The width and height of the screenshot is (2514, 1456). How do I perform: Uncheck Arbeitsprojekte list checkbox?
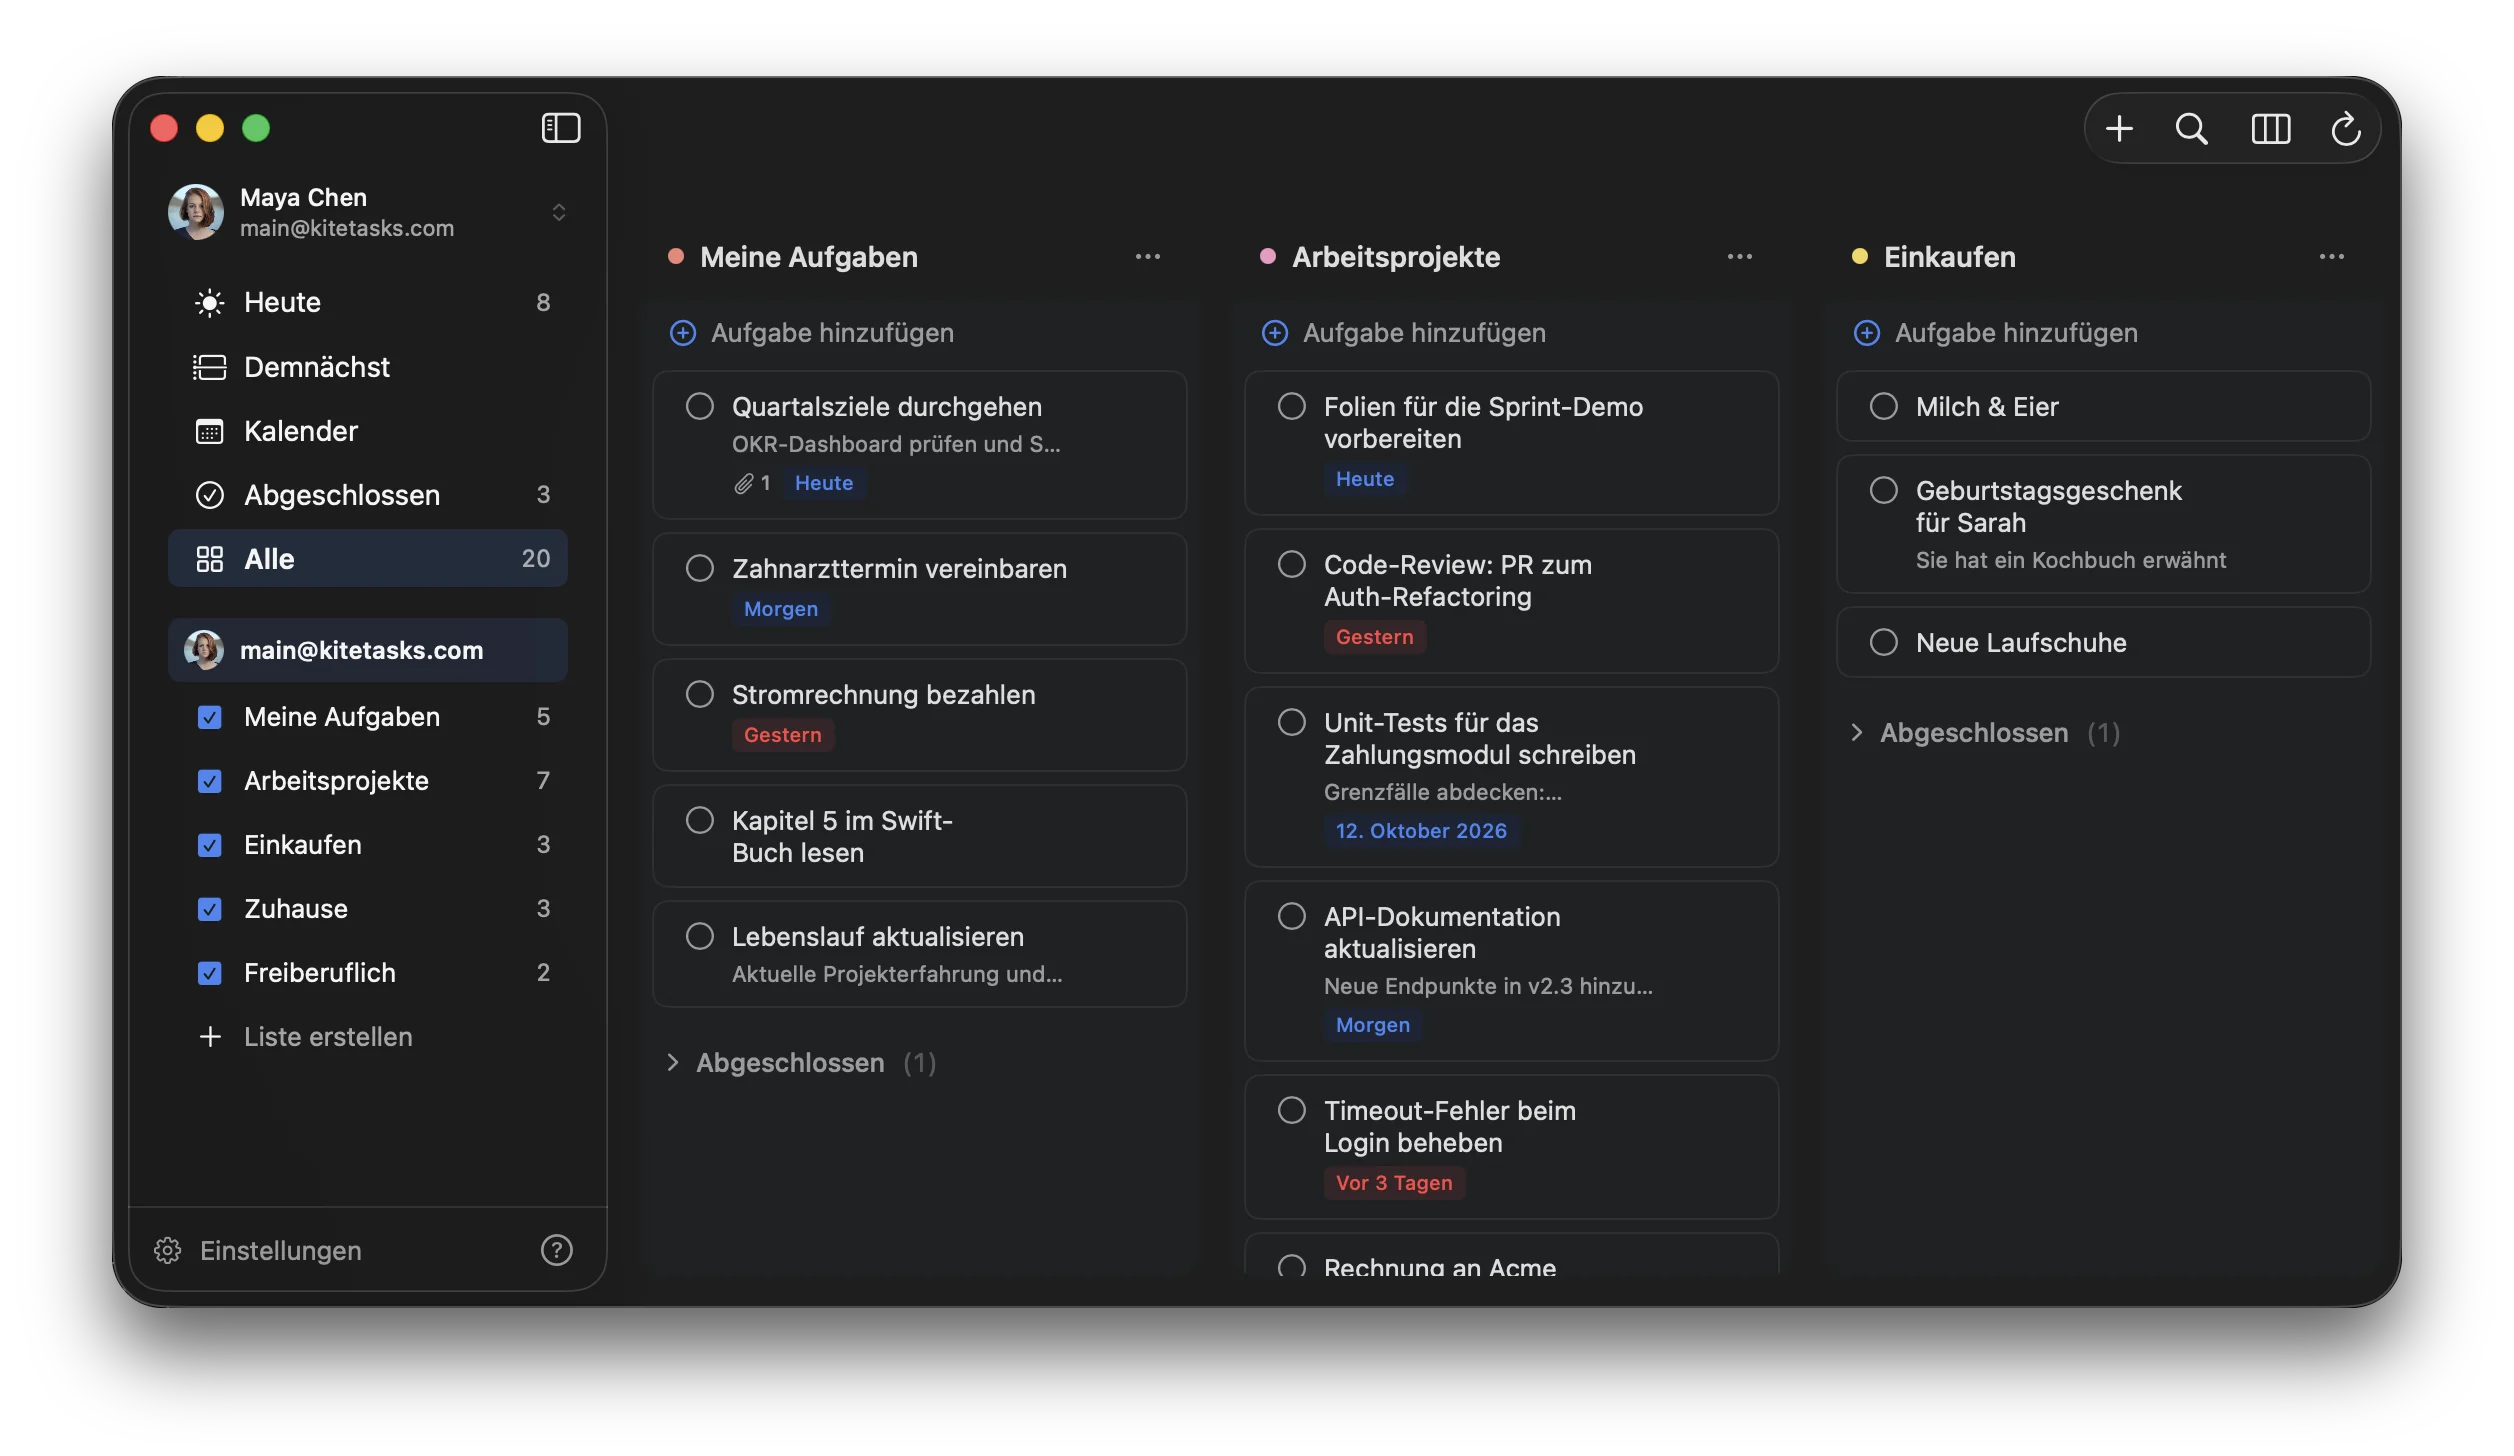(209, 781)
